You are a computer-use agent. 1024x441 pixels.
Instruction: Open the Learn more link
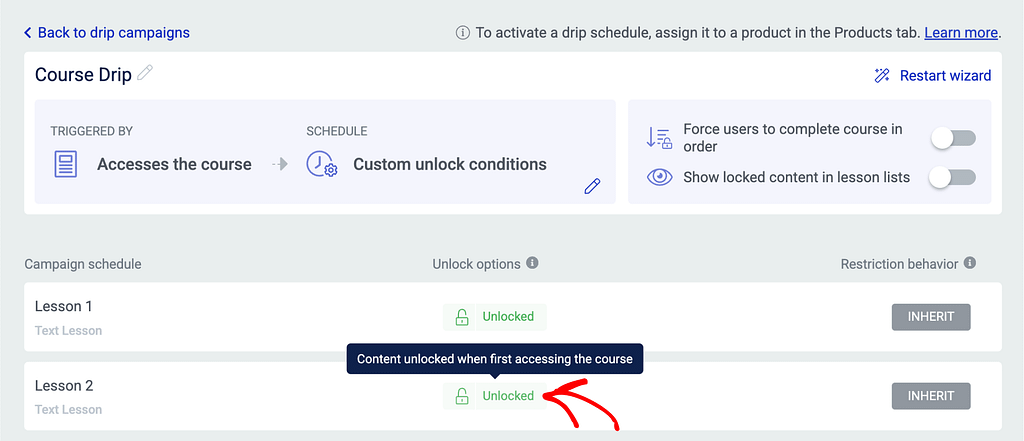[960, 33]
